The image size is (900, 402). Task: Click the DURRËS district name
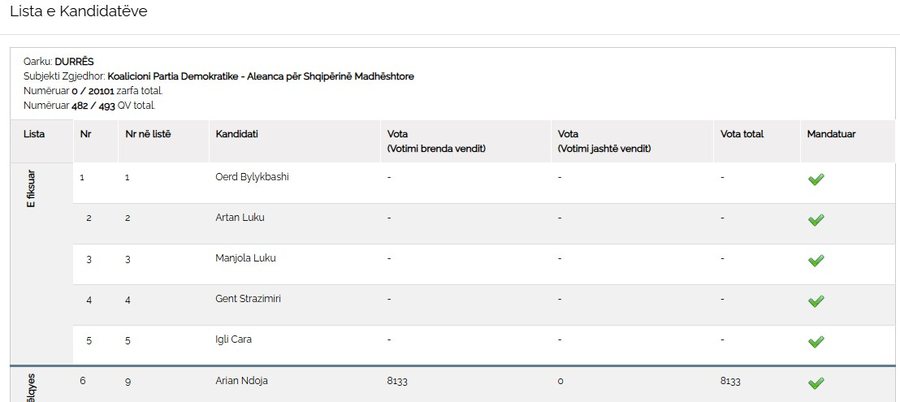pyautogui.click(x=74, y=61)
